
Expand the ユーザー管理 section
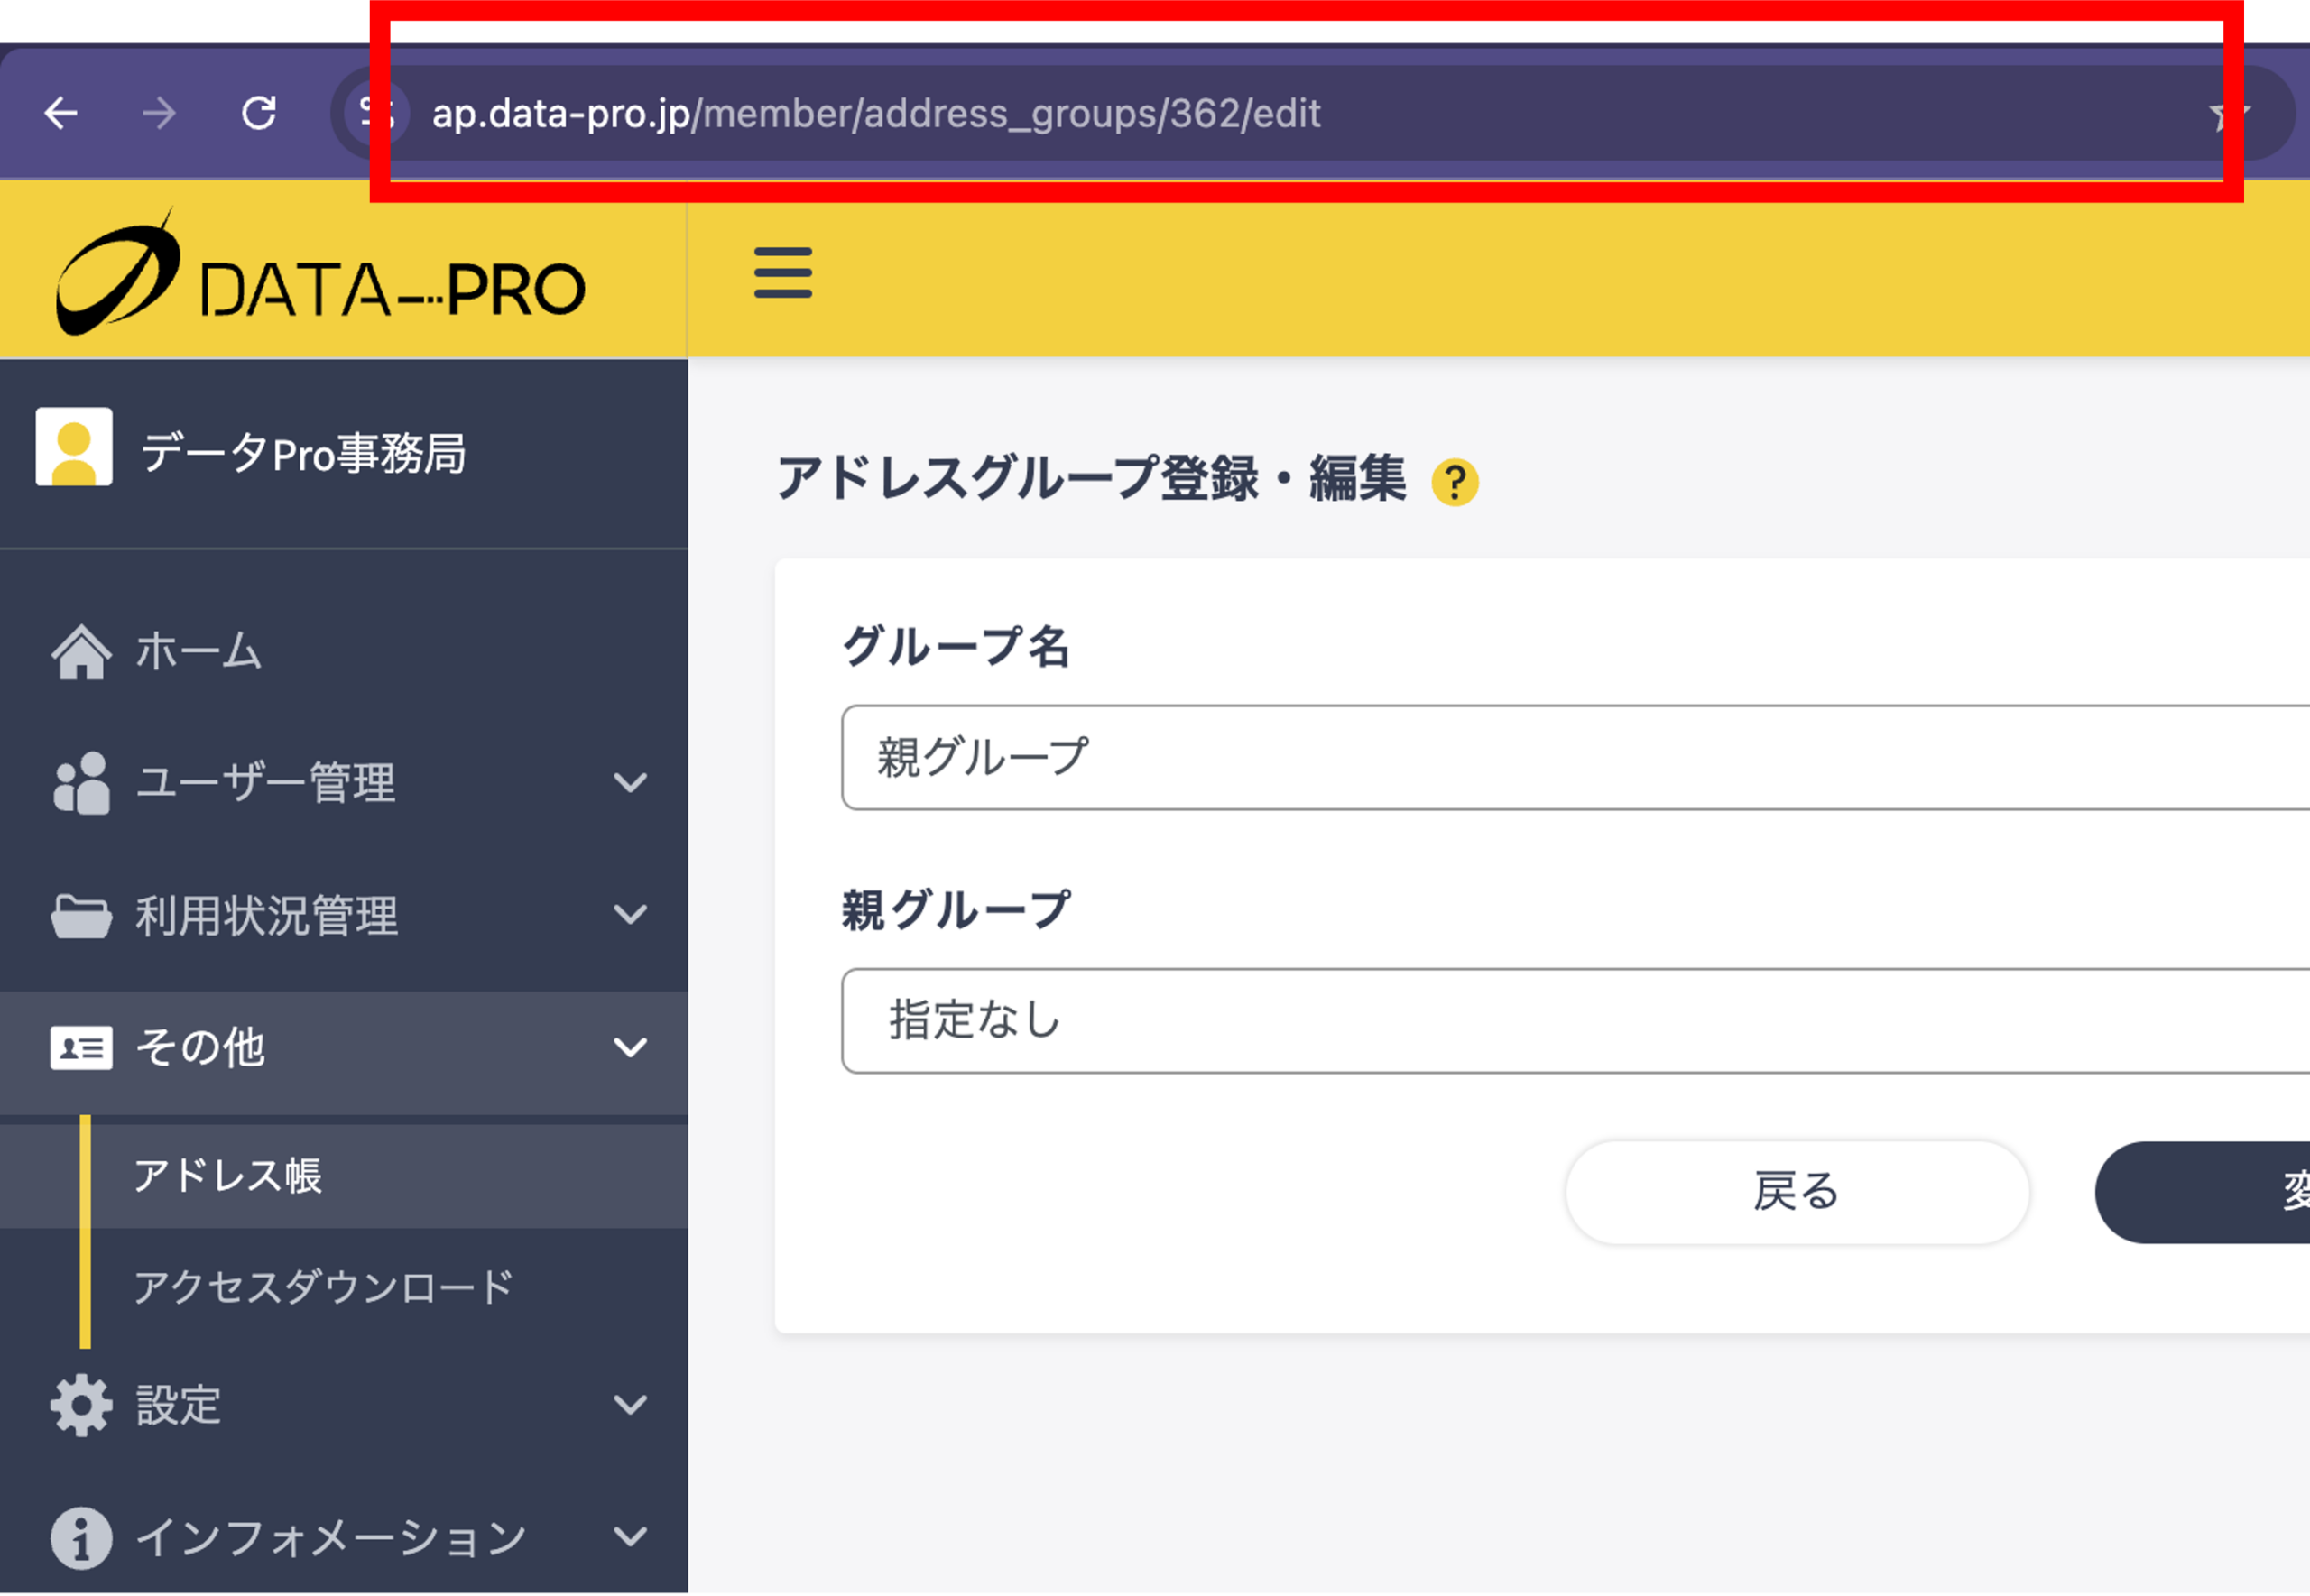tap(629, 783)
